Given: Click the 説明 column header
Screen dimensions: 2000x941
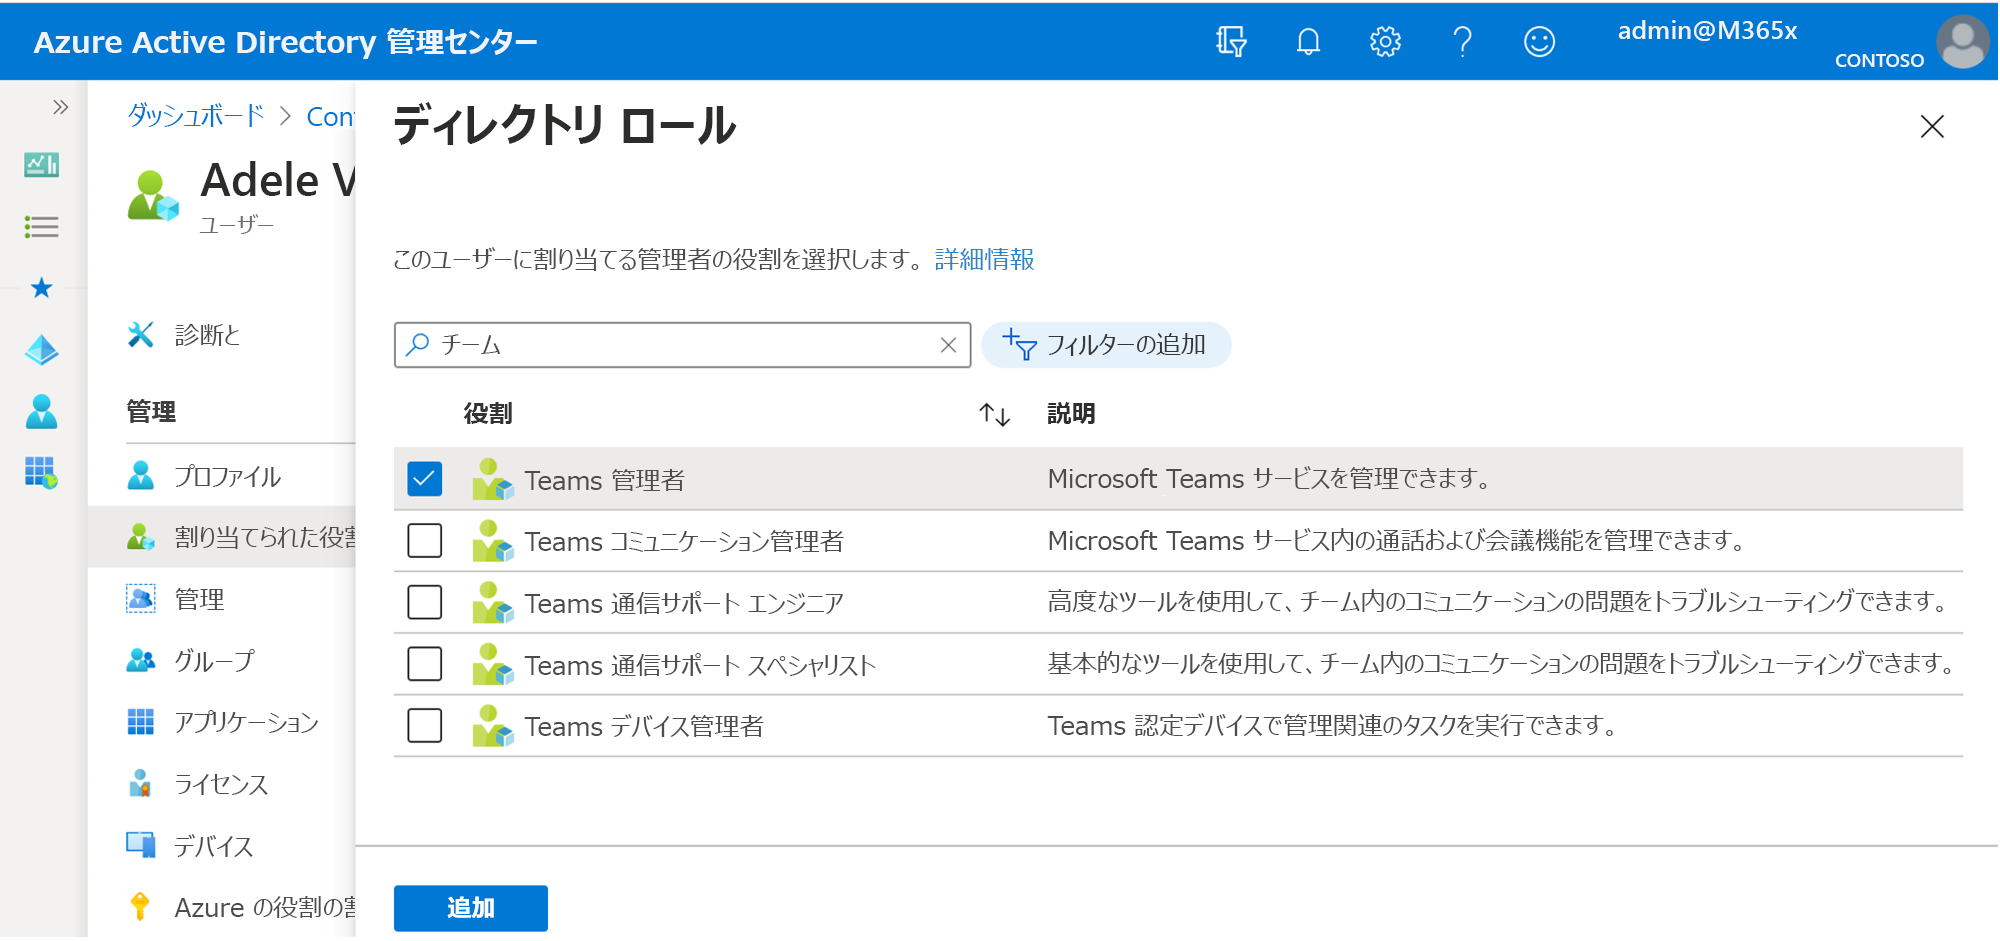Looking at the screenshot, I should (x=1071, y=414).
